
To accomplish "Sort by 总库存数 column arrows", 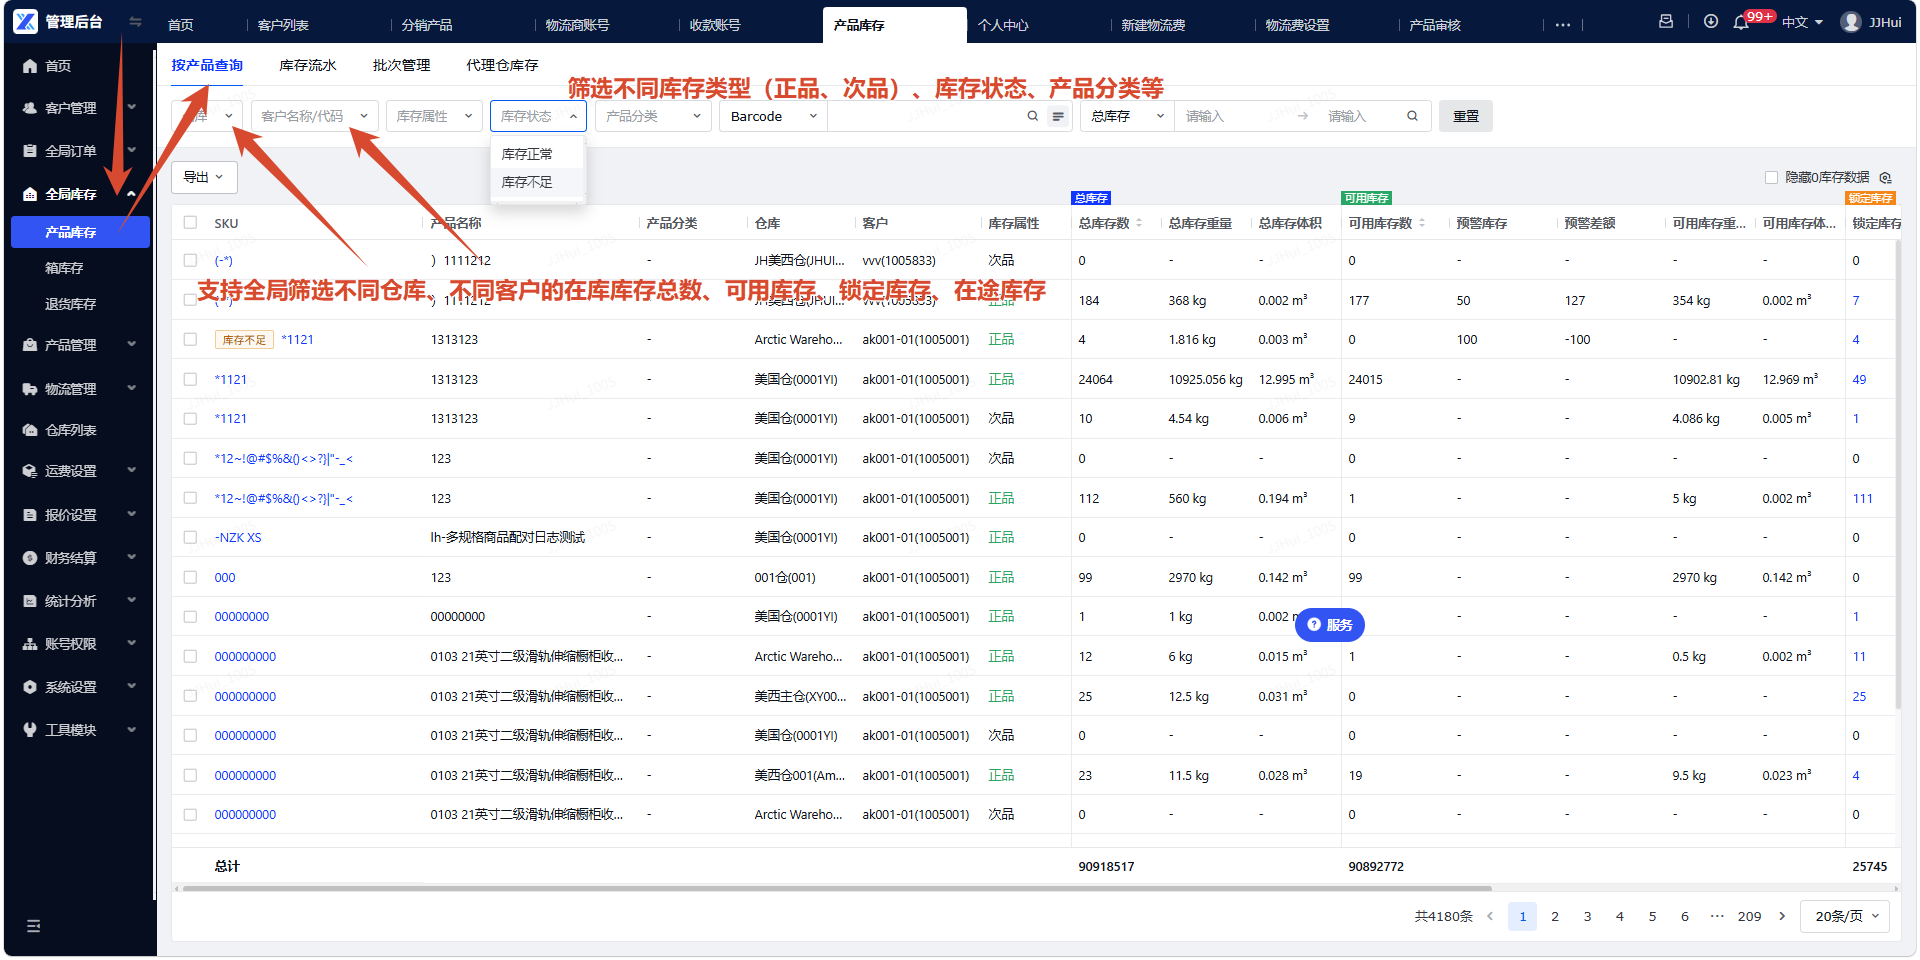I will pos(1139,223).
